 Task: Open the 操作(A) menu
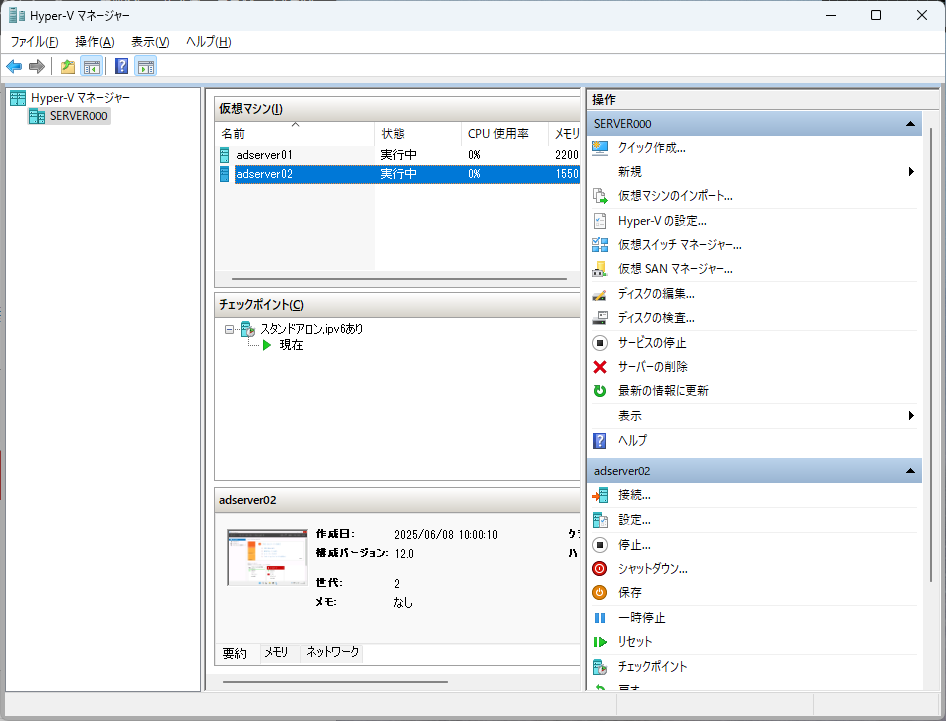tap(95, 42)
